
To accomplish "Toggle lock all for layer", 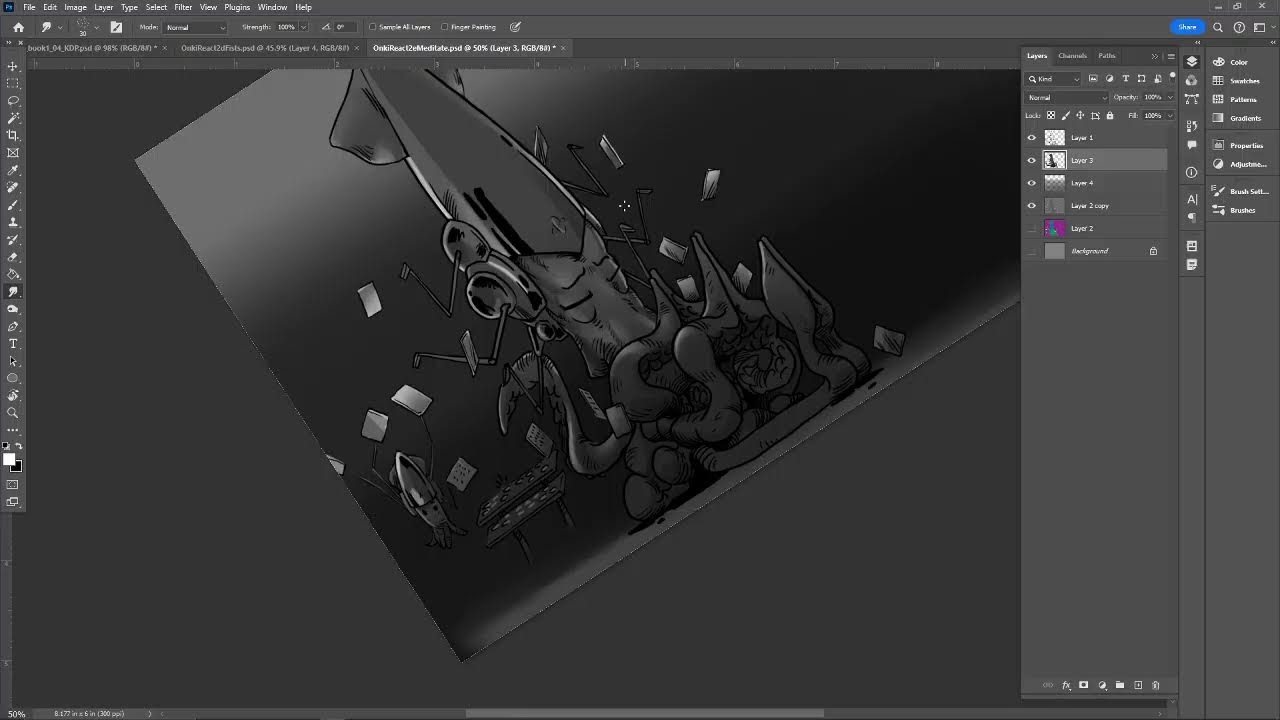I will (1110, 116).
